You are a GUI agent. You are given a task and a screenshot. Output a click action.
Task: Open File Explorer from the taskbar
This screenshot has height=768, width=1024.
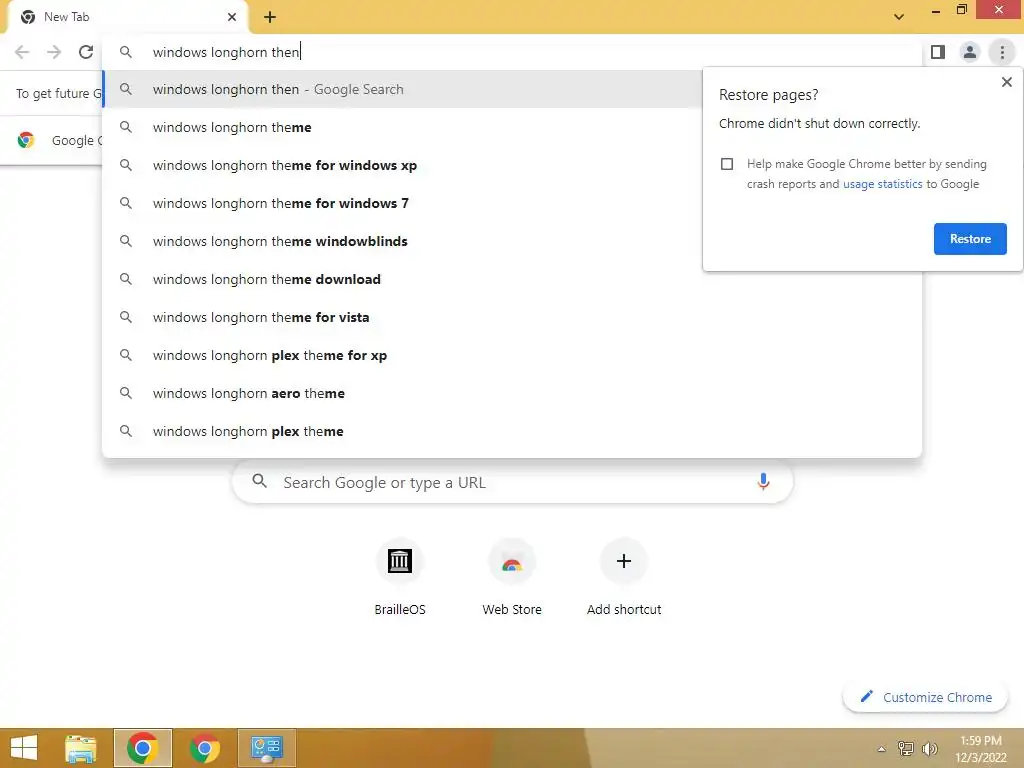coord(81,748)
